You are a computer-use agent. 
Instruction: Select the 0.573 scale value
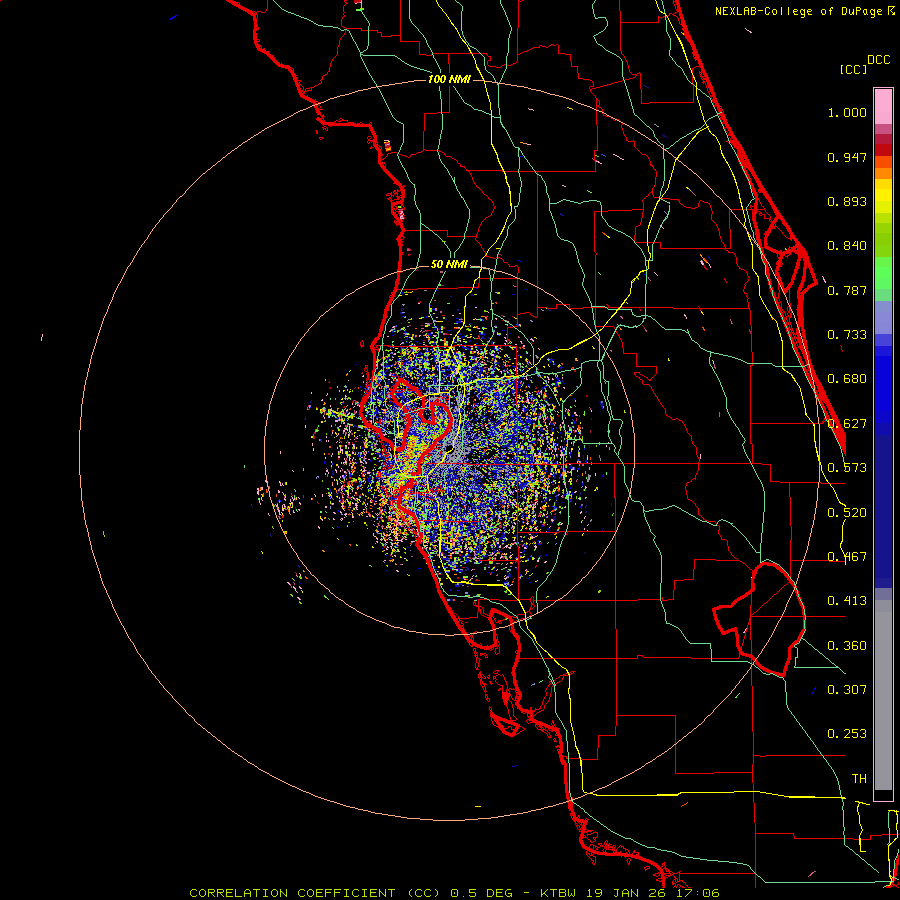point(847,468)
